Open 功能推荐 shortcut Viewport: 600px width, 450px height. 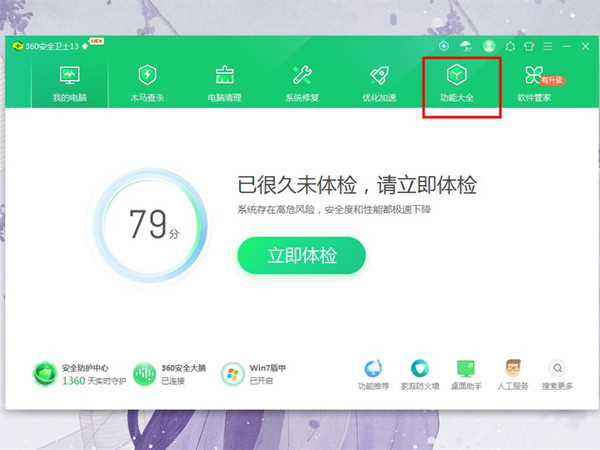pos(374,373)
